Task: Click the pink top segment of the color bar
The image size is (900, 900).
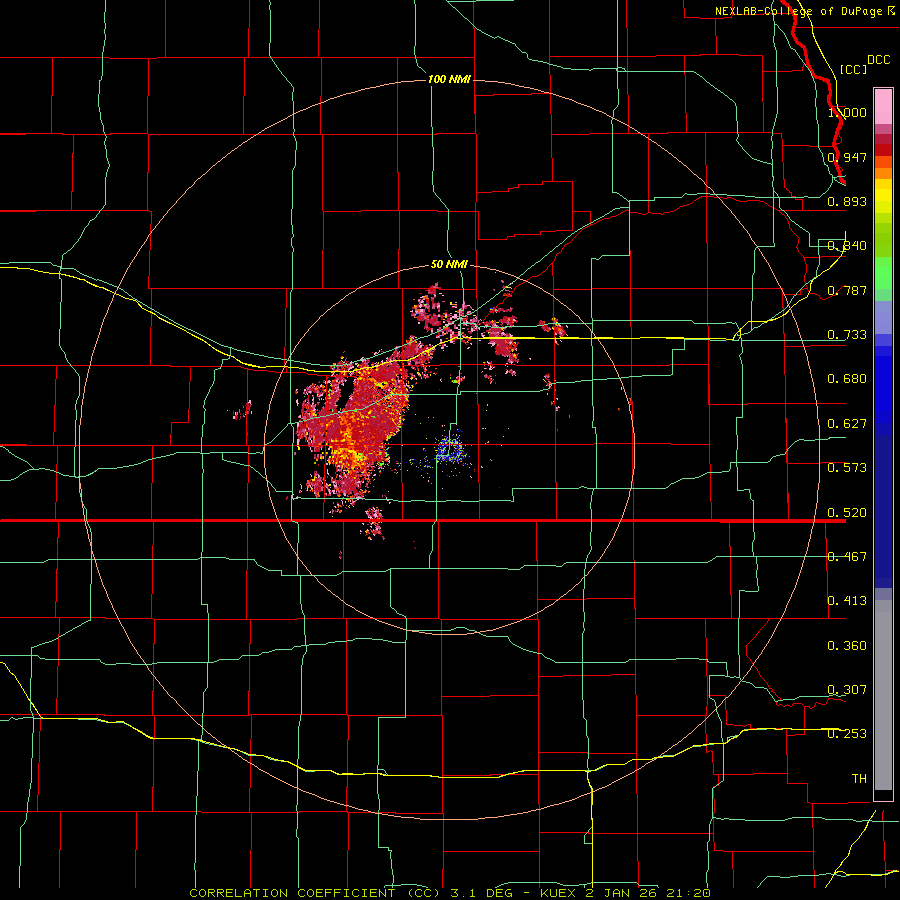Action: point(883,106)
